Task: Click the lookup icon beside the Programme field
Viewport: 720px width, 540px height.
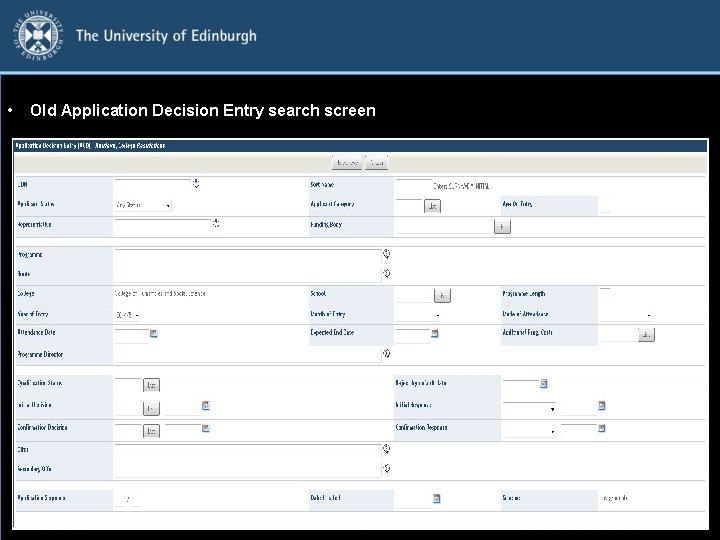Action: (x=387, y=254)
